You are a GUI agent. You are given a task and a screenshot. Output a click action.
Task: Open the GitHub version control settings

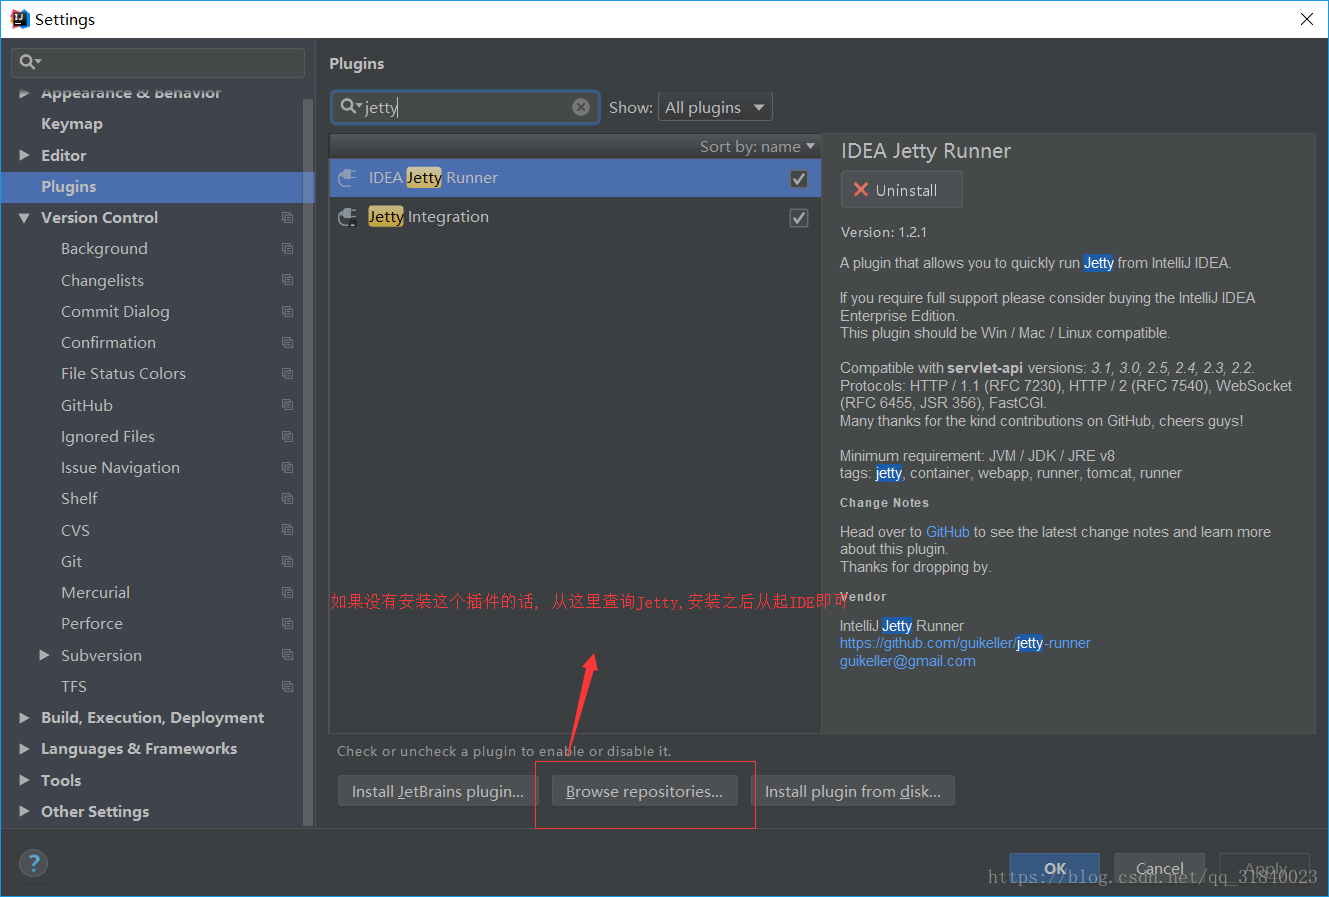[87, 405]
